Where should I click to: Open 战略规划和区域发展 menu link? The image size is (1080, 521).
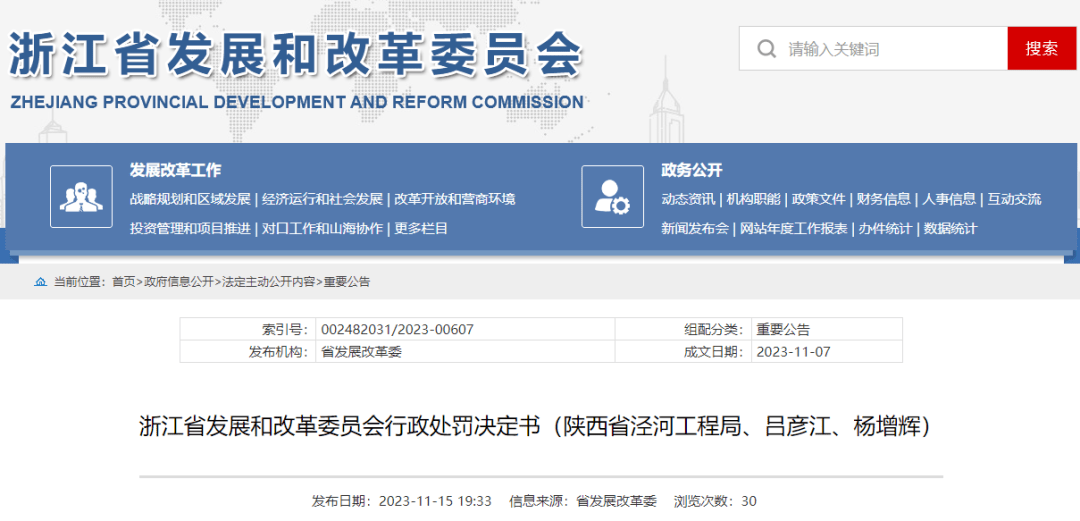(x=190, y=199)
